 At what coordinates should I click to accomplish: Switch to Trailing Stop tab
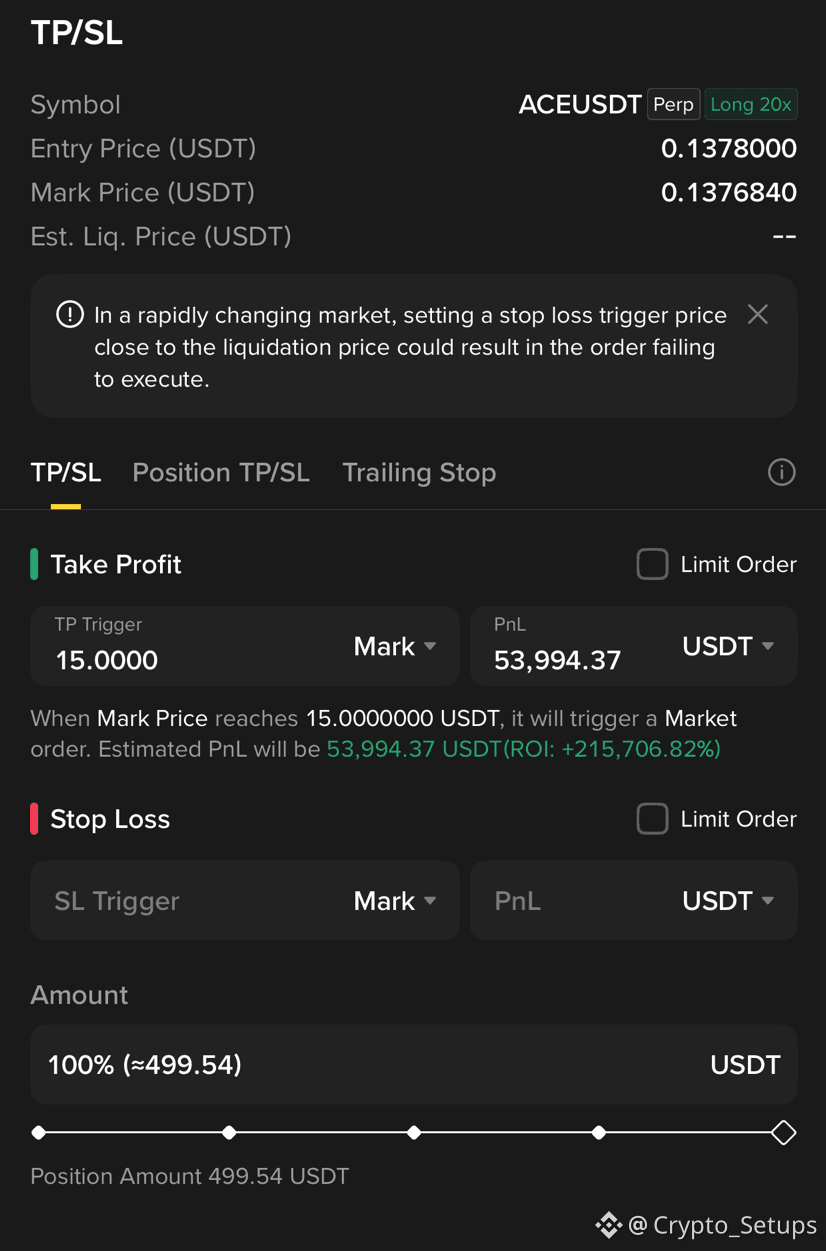point(419,472)
